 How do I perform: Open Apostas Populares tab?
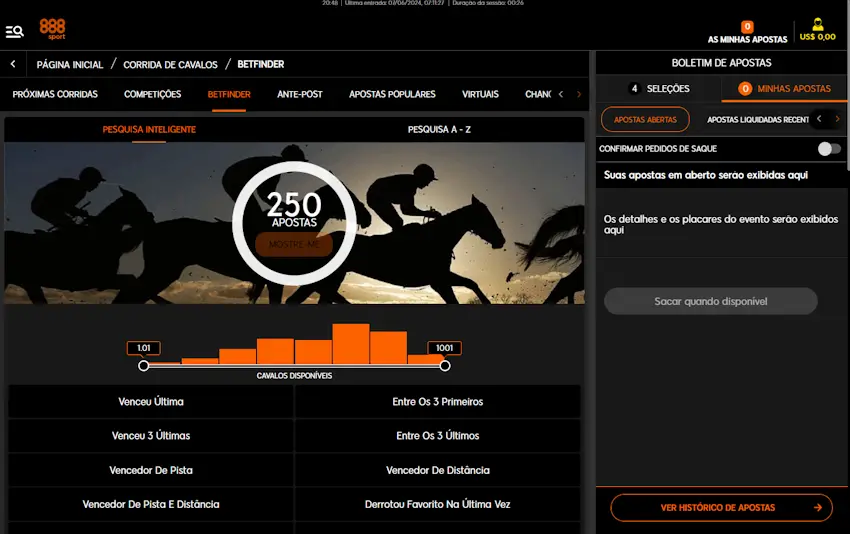[x=392, y=94]
